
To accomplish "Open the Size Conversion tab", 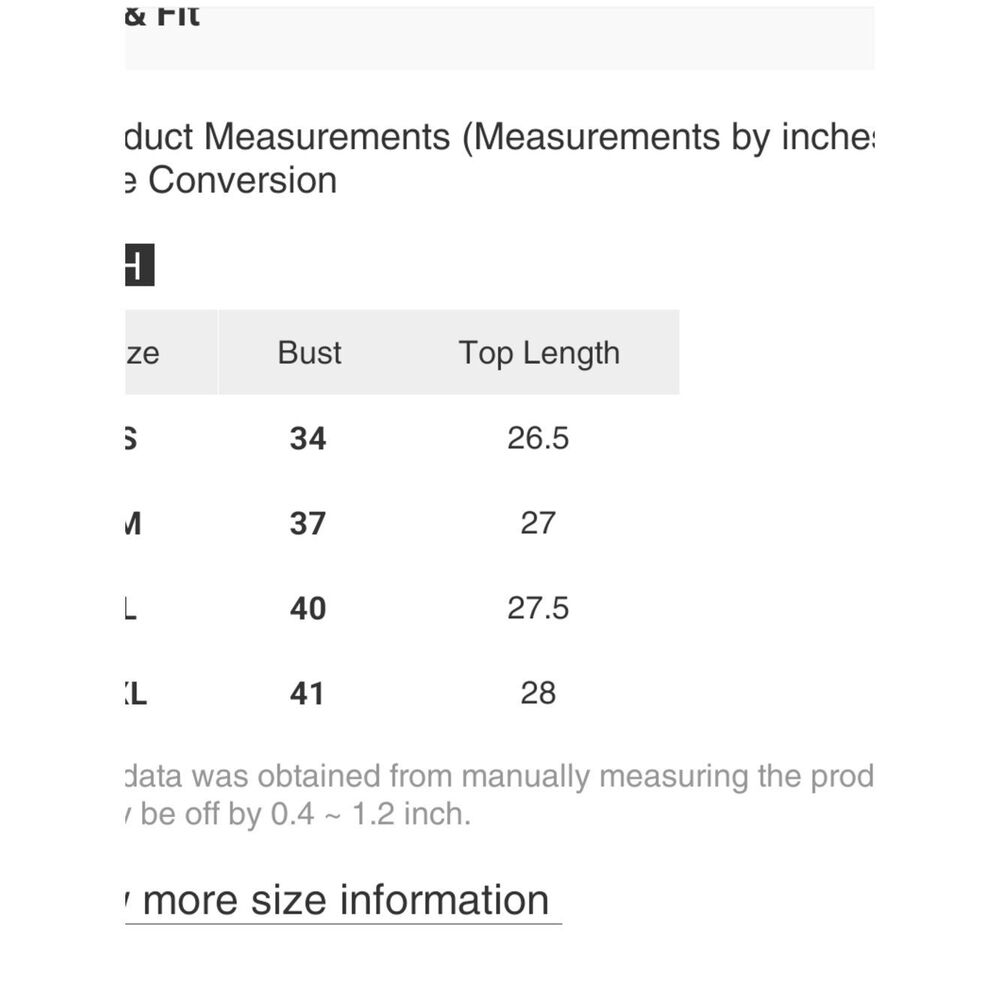I will (231, 180).
